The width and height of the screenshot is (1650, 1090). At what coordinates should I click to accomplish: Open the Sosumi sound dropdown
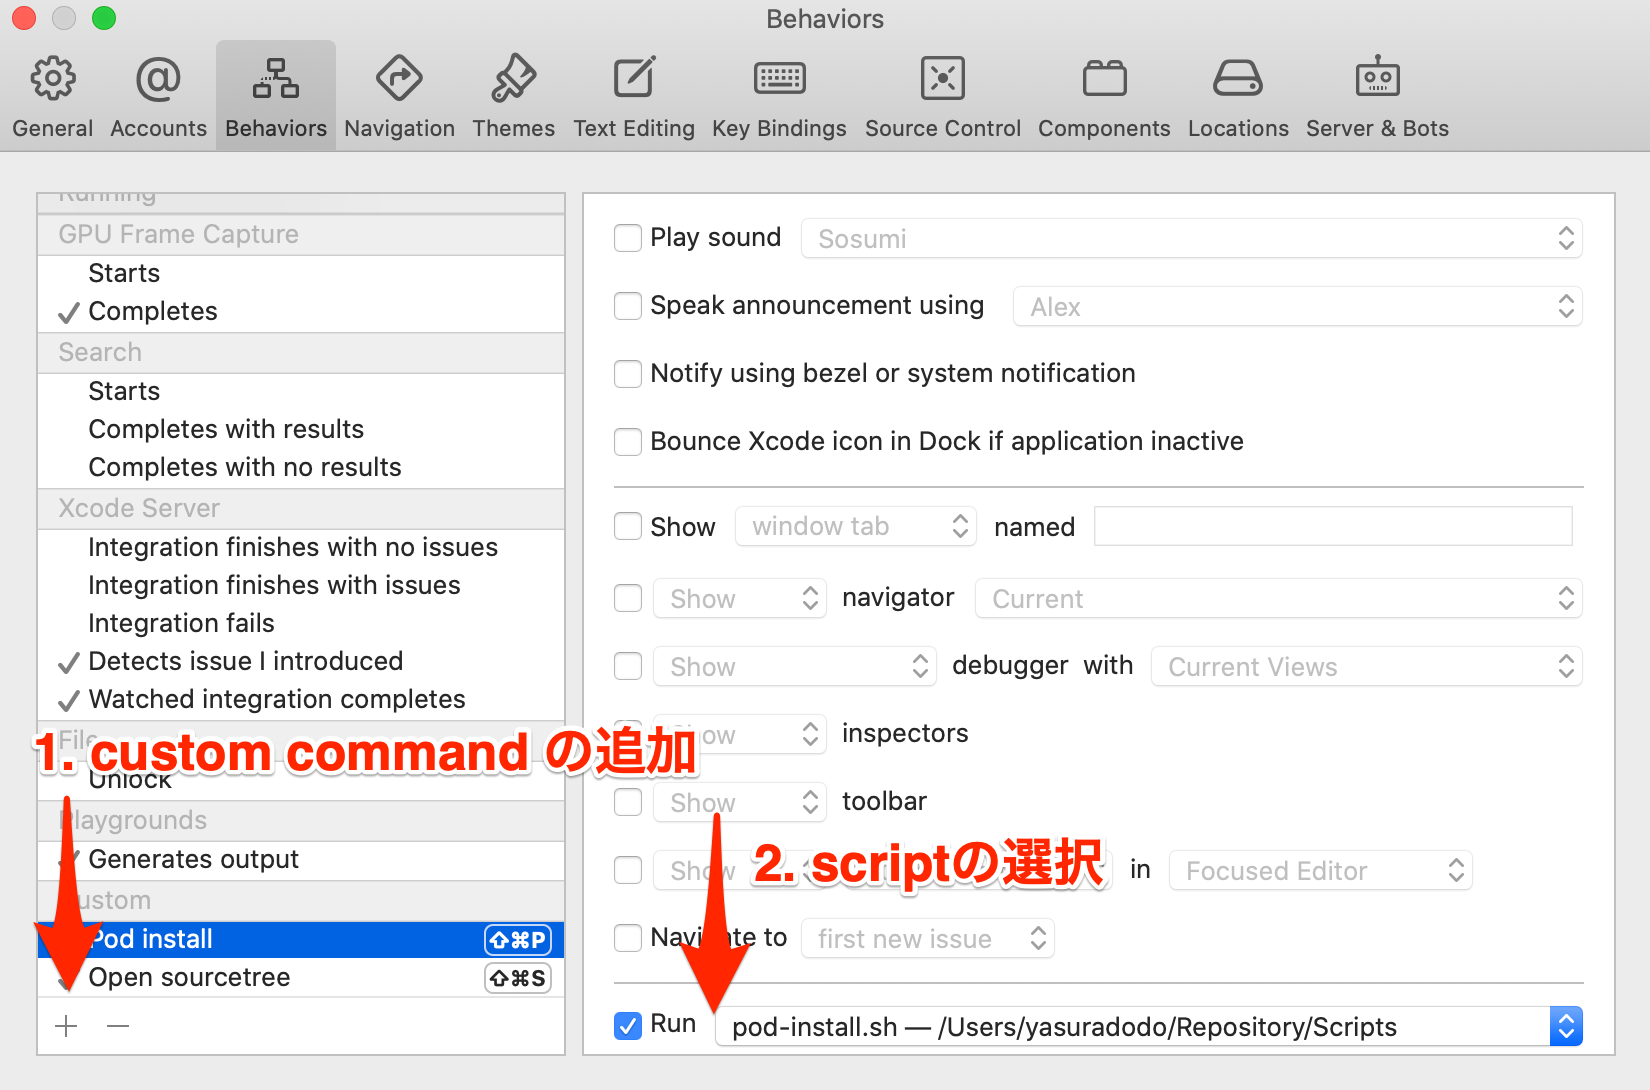(x=1192, y=238)
